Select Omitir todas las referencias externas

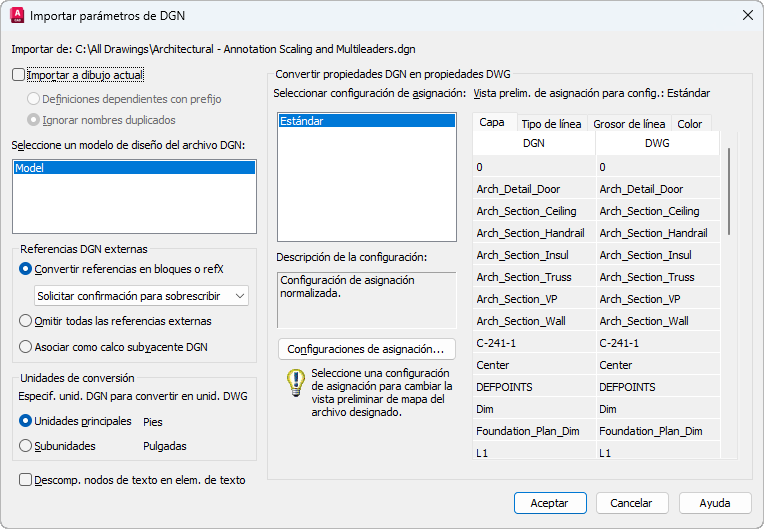point(26,321)
